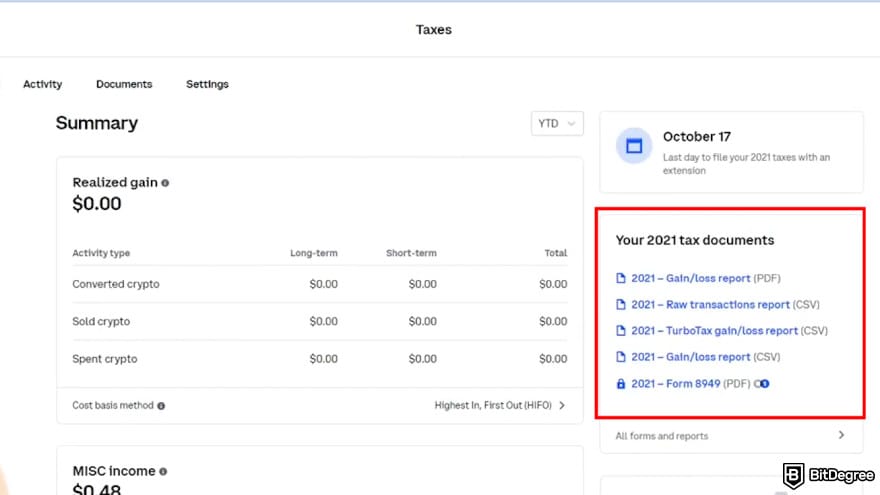Open the Activity tab
Viewport: 880px width, 495px height.
click(42, 84)
